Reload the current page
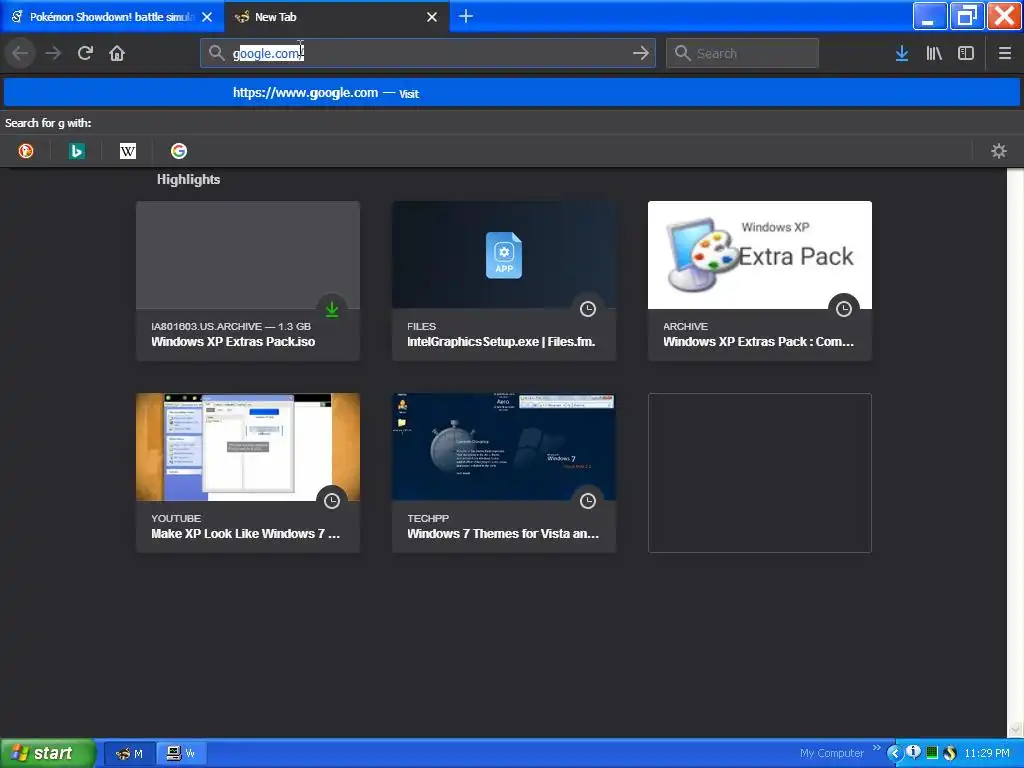The image size is (1024, 768). coord(85,53)
